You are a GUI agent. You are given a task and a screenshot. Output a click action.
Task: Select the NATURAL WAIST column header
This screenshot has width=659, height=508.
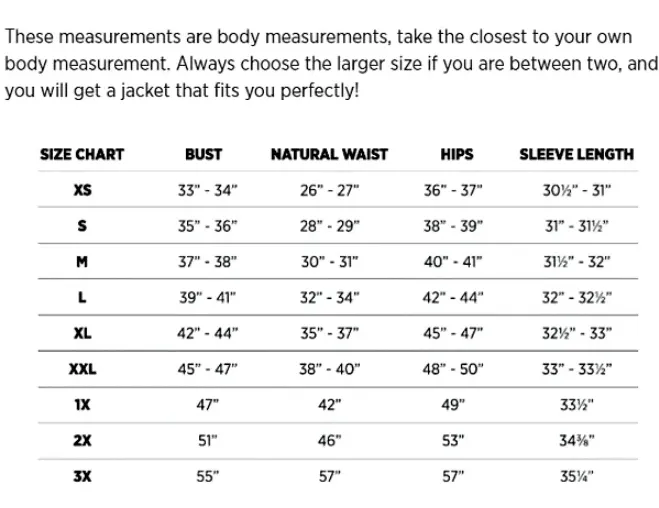[329, 154]
